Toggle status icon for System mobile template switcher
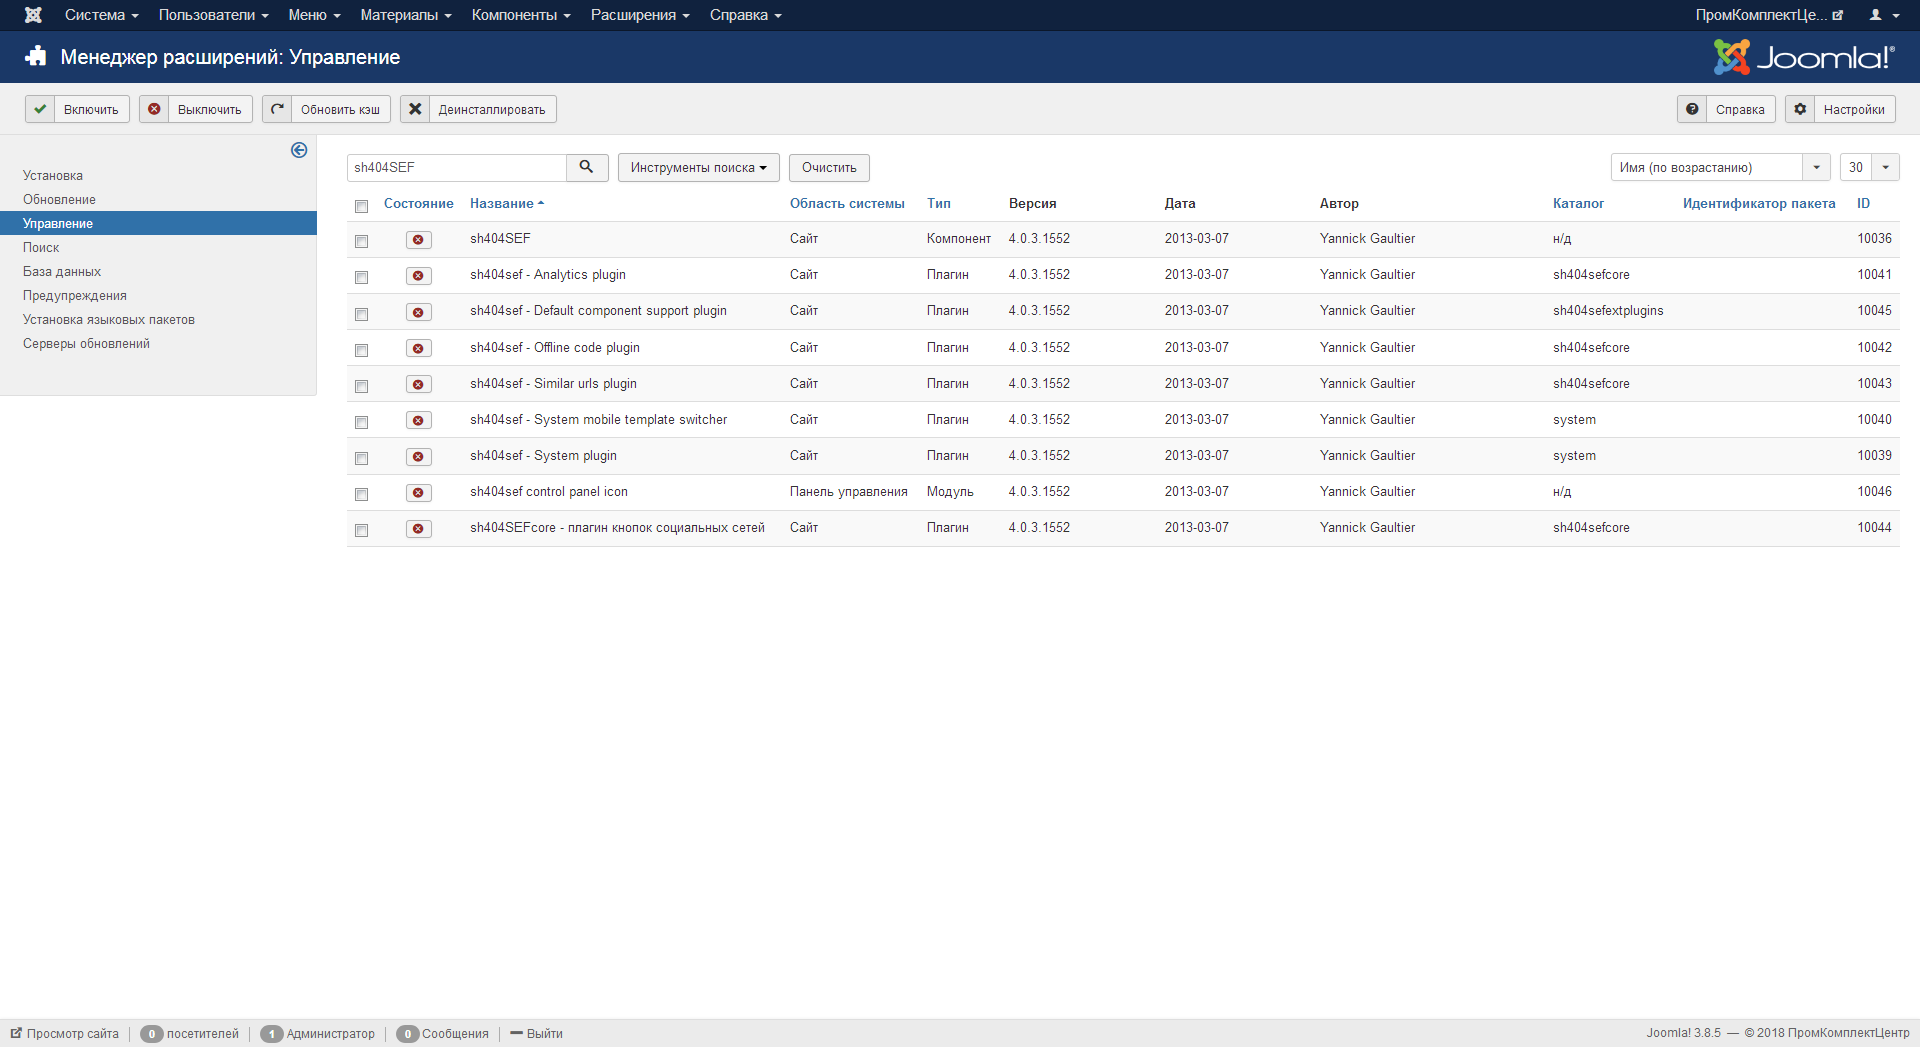This screenshot has width=1920, height=1047. pos(418,420)
